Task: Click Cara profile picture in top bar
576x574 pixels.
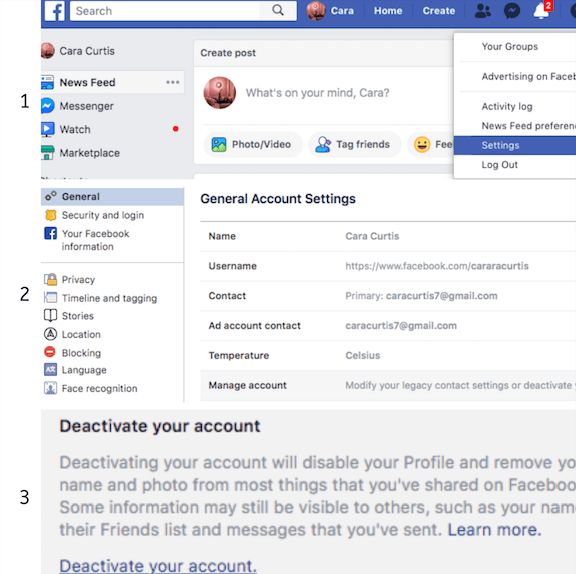Action: (x=316, y=11)
